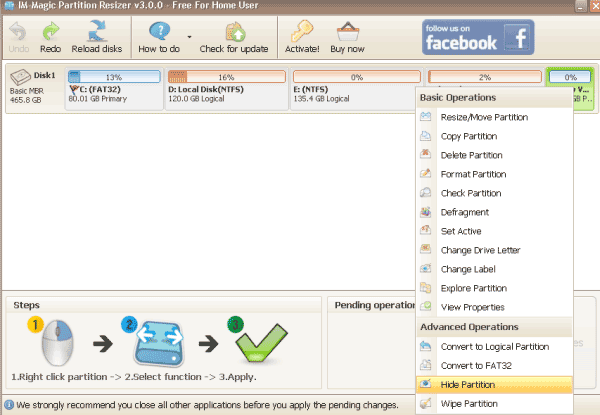Click the 0% usage bar of E:
The image size is (600, 415).
357,77
